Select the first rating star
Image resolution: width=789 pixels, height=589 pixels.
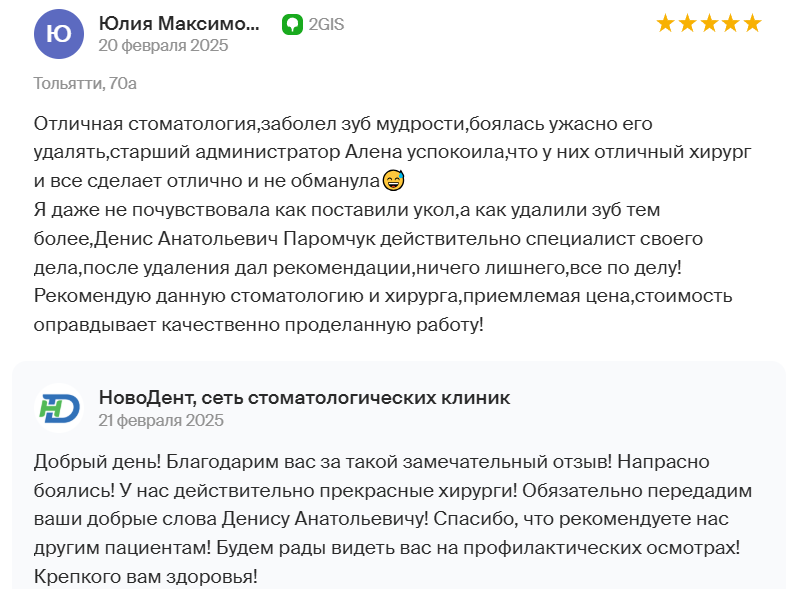665,24
